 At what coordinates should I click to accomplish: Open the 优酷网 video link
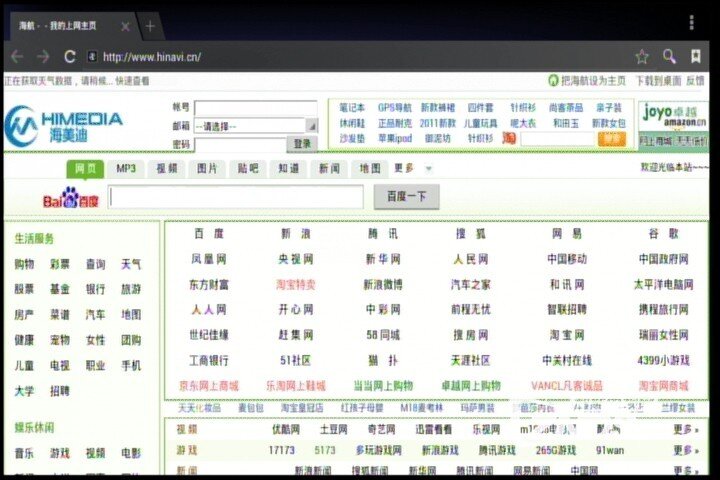coord(286,429)
